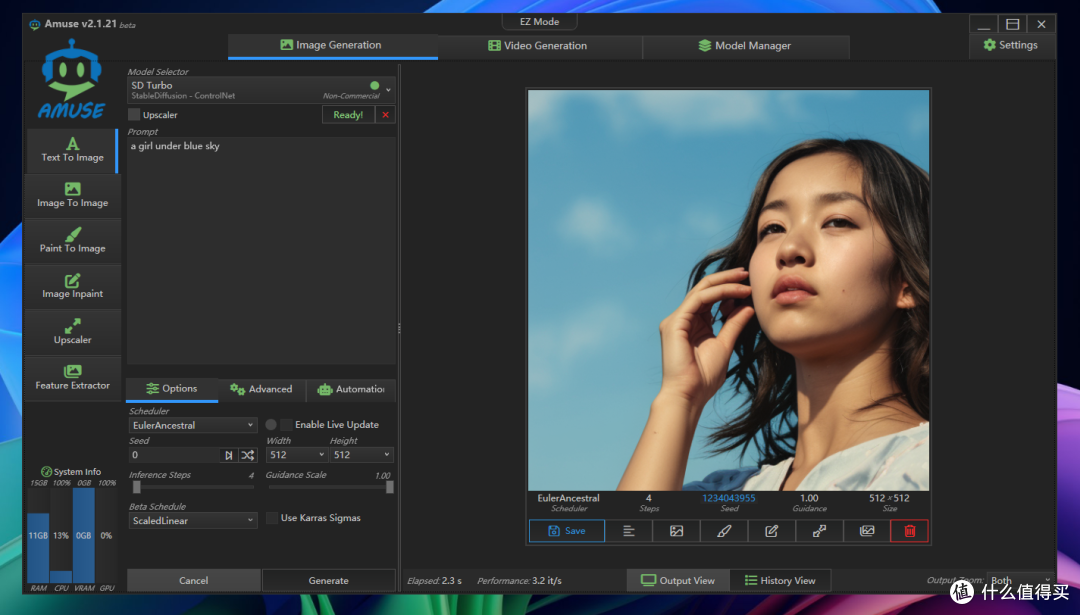This screenshot has width=1080, height=615.
Task: Toggle Use Karras Sigmas checkbox
Action: [x=272, y=518]
